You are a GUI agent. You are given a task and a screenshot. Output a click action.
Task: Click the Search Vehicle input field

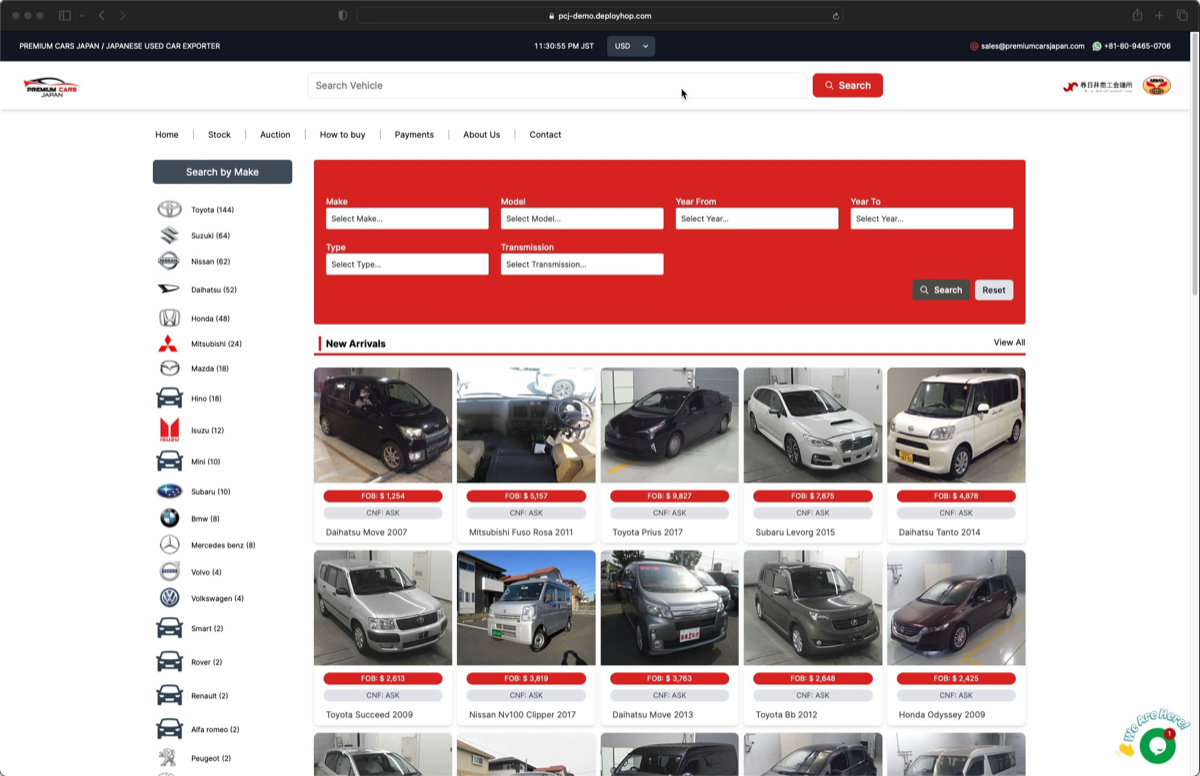(557, 86)
